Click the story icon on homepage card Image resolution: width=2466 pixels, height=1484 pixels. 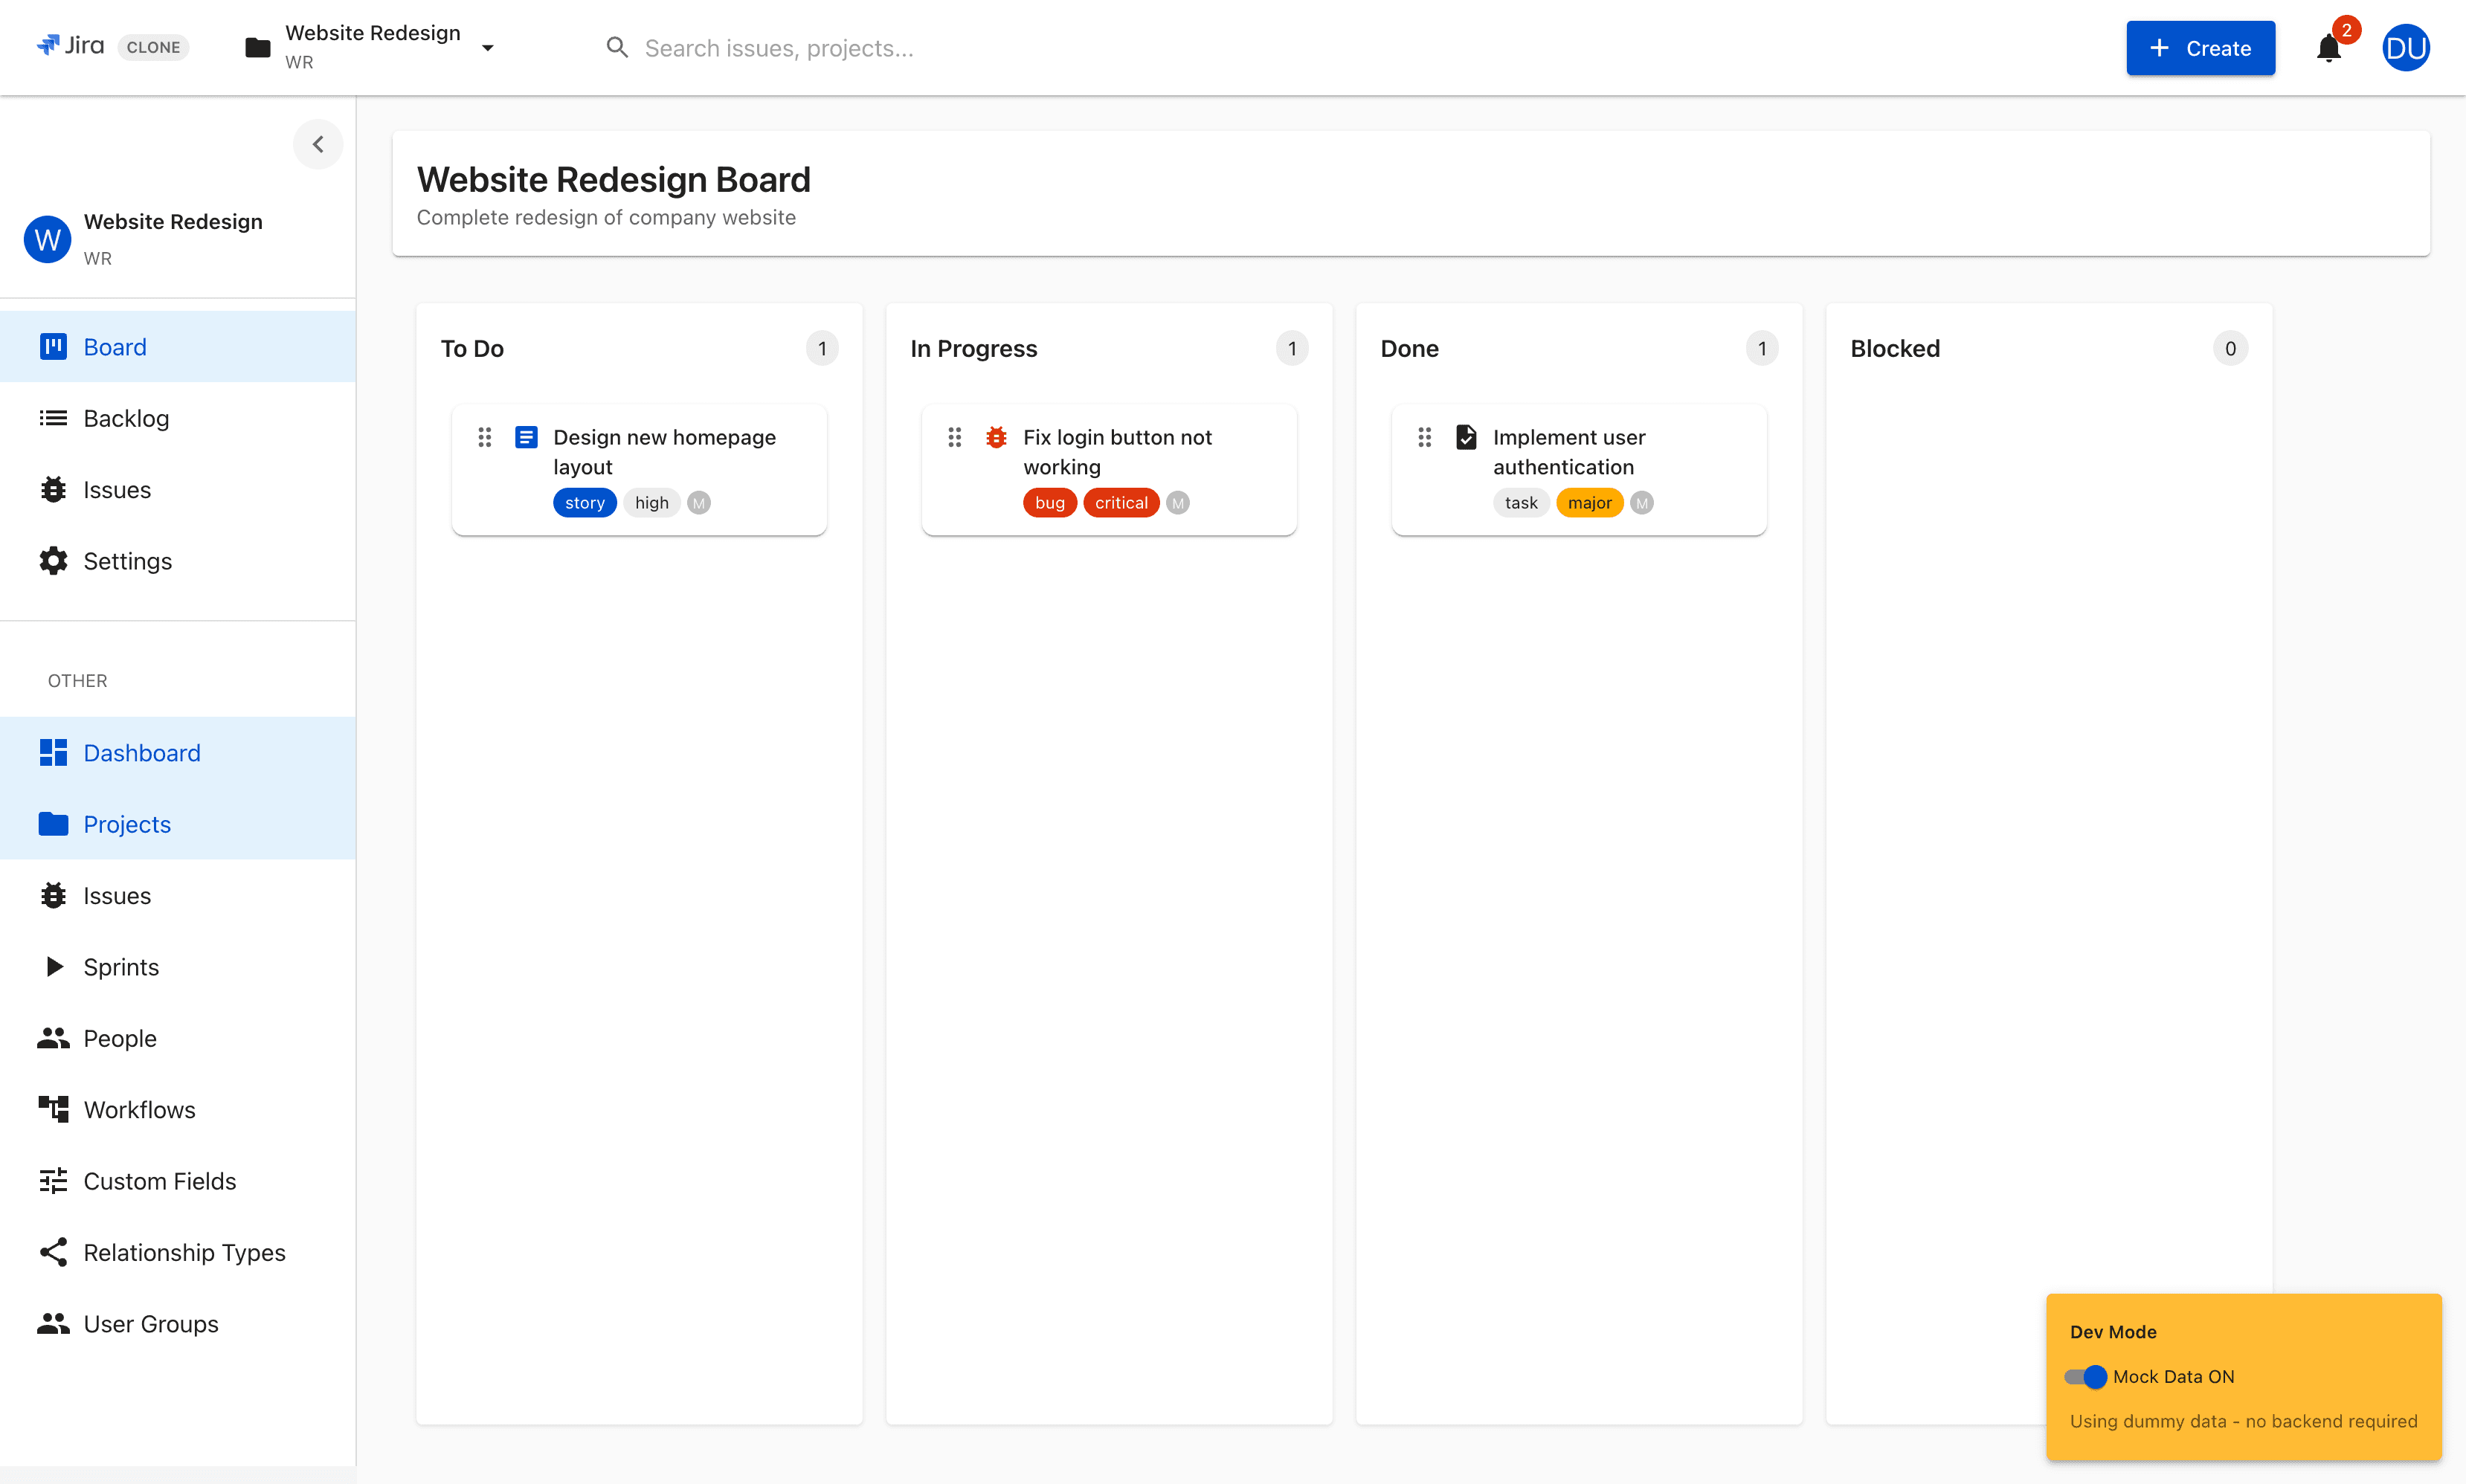(x=526, y=437)
